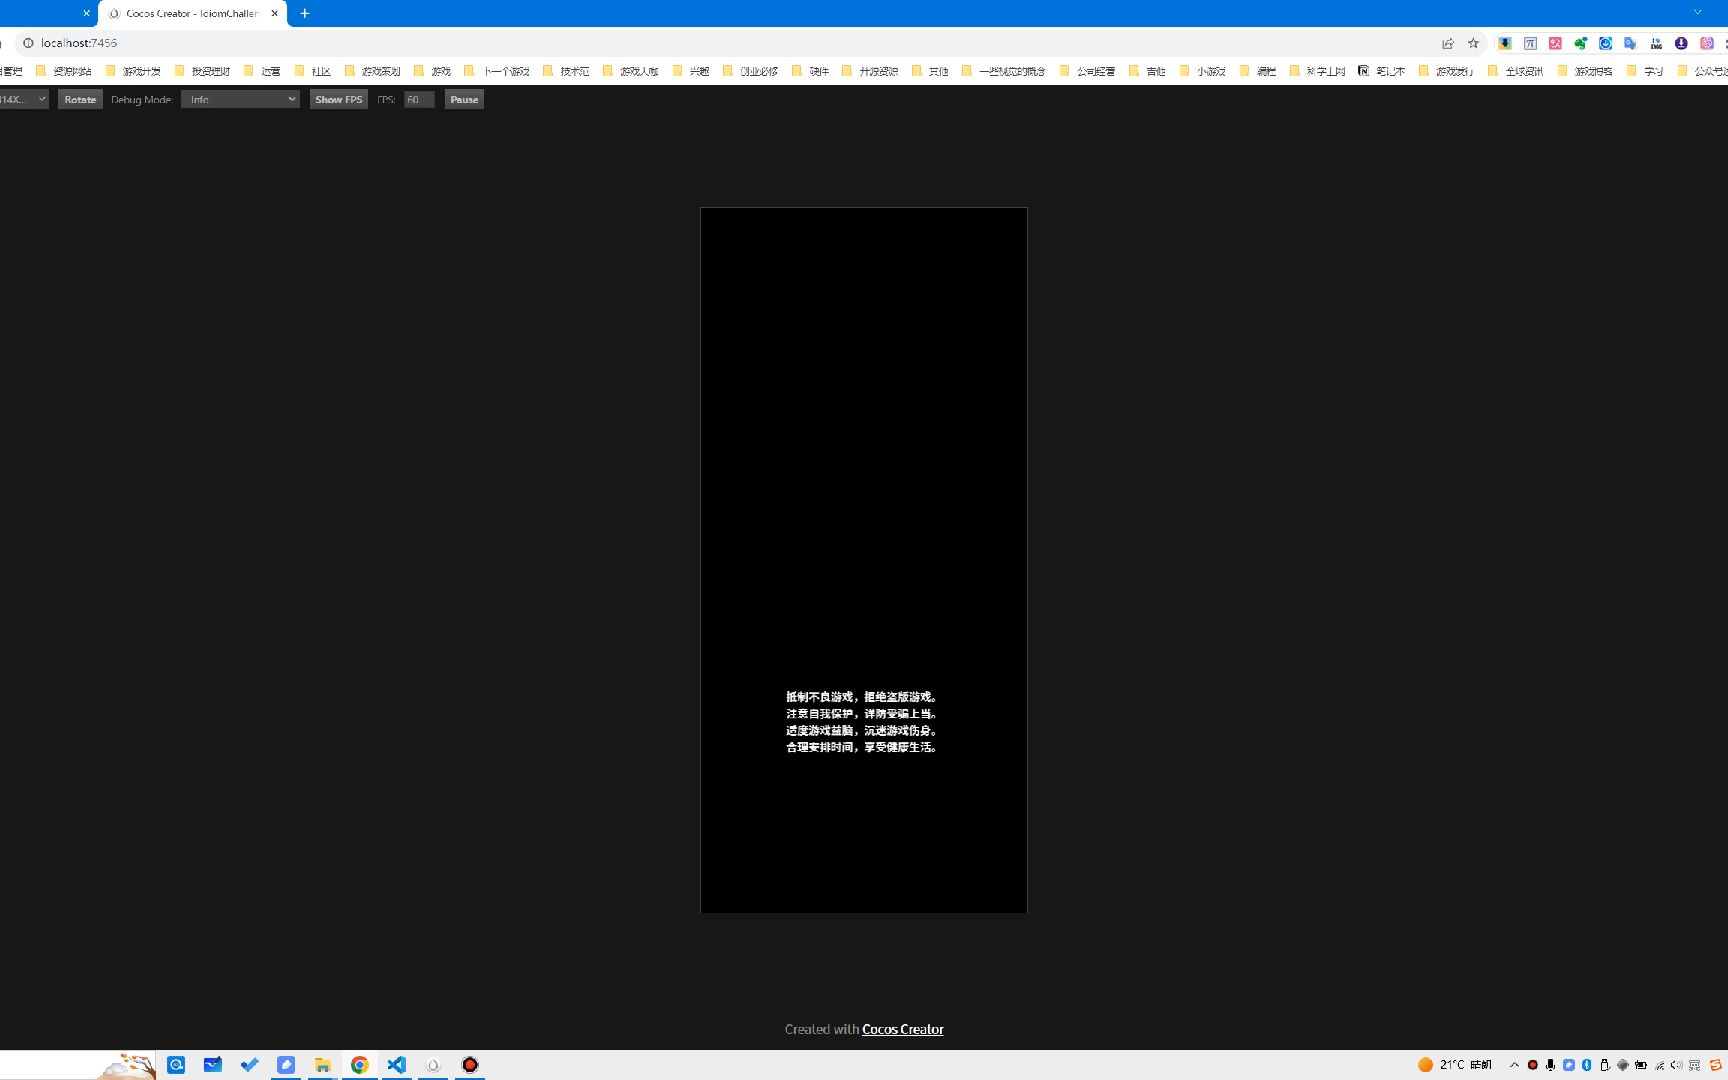Open the red screen recorder taskbar icon
Image resolution: width=1728 pixels, height=1080 pixels.
[470, 1065]
